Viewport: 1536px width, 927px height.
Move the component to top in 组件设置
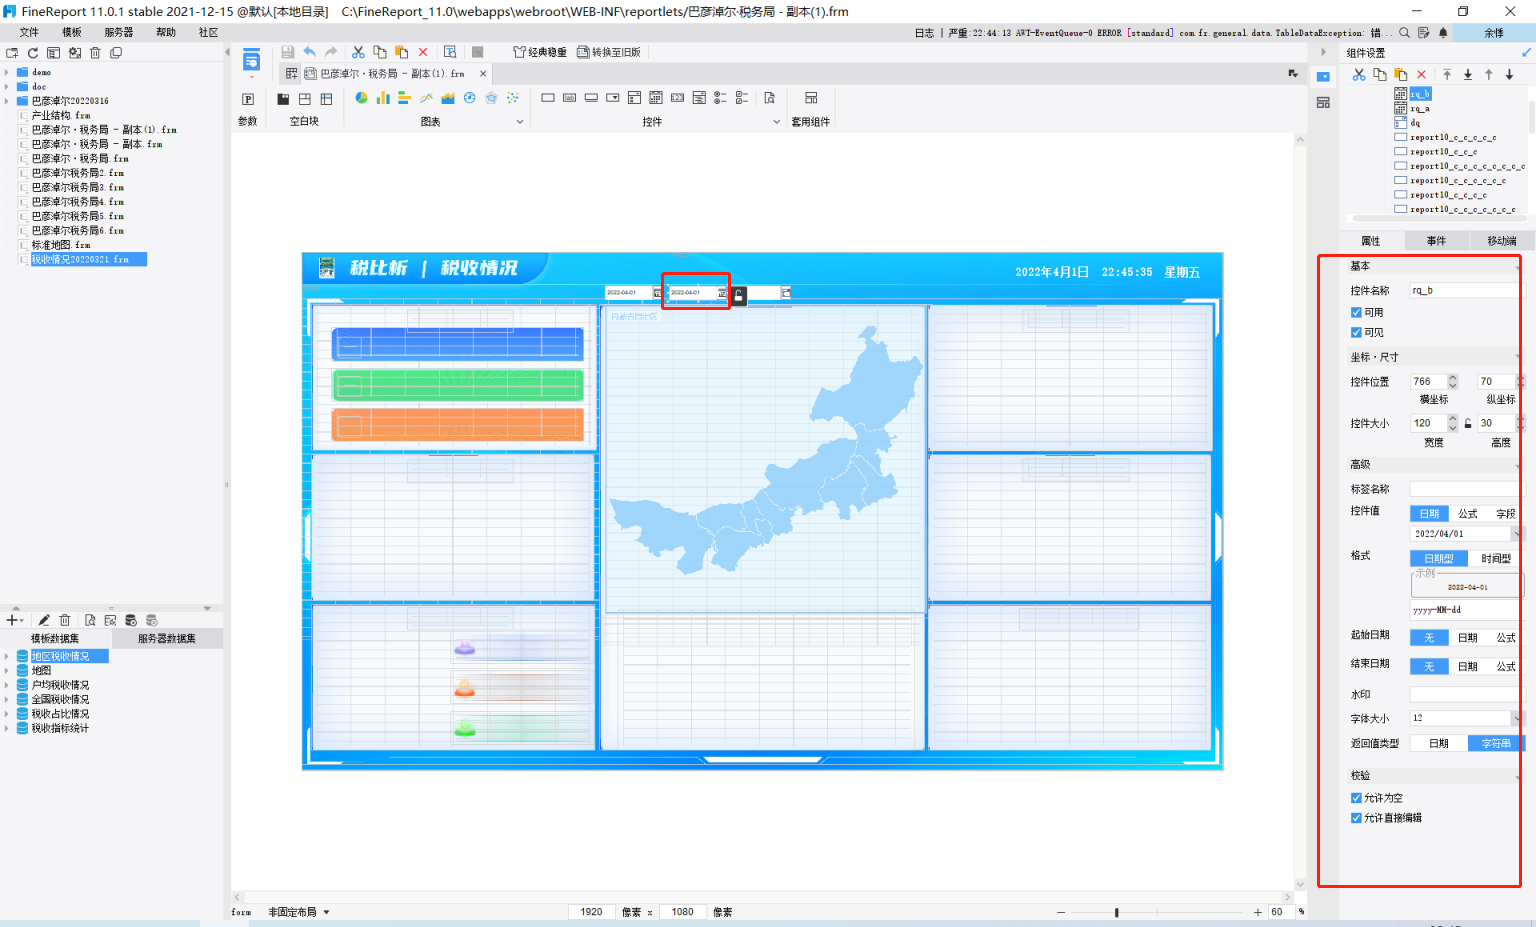coord(1447,75)
